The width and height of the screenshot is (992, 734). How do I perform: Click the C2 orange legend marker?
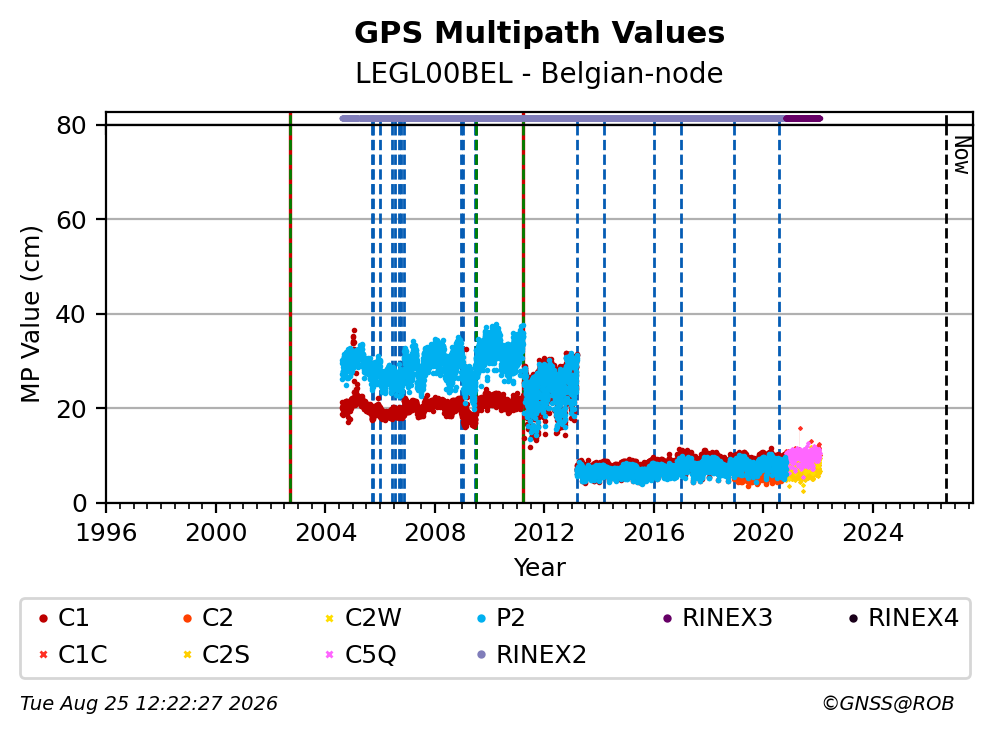click(x=187, y=618)
